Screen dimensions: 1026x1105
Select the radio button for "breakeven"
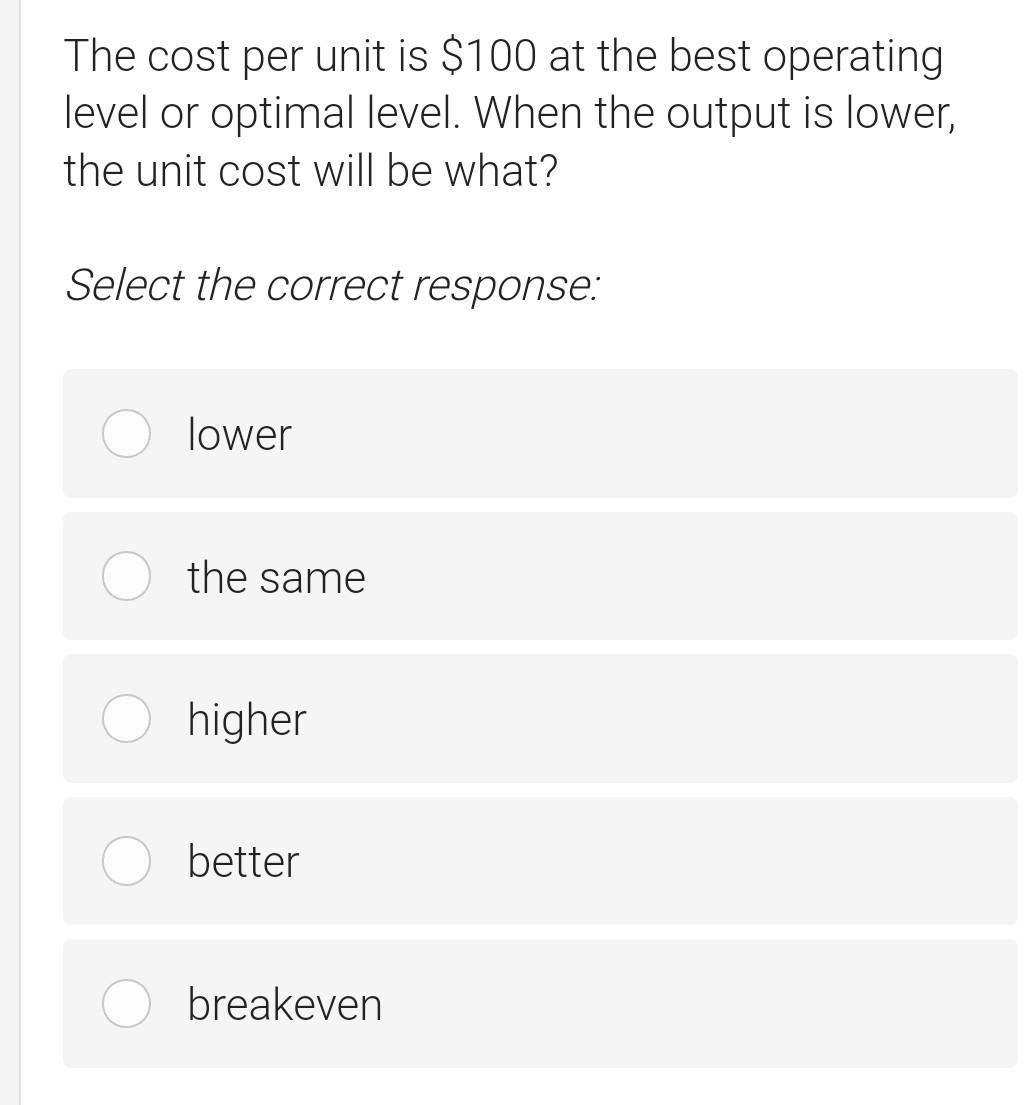point(126,1003)
